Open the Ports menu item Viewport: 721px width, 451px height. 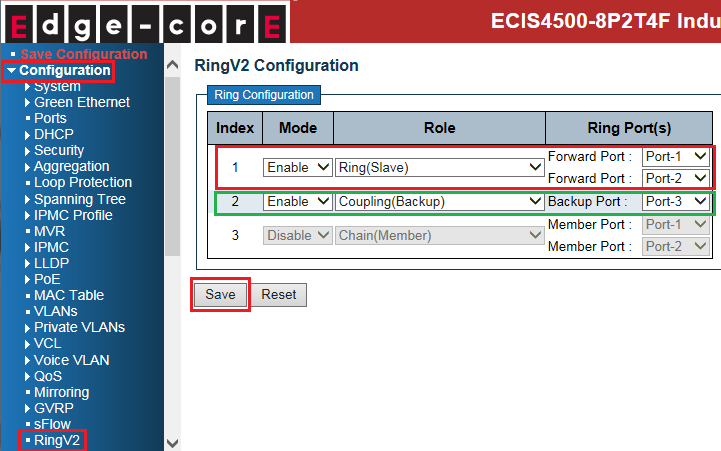point(50,118)
